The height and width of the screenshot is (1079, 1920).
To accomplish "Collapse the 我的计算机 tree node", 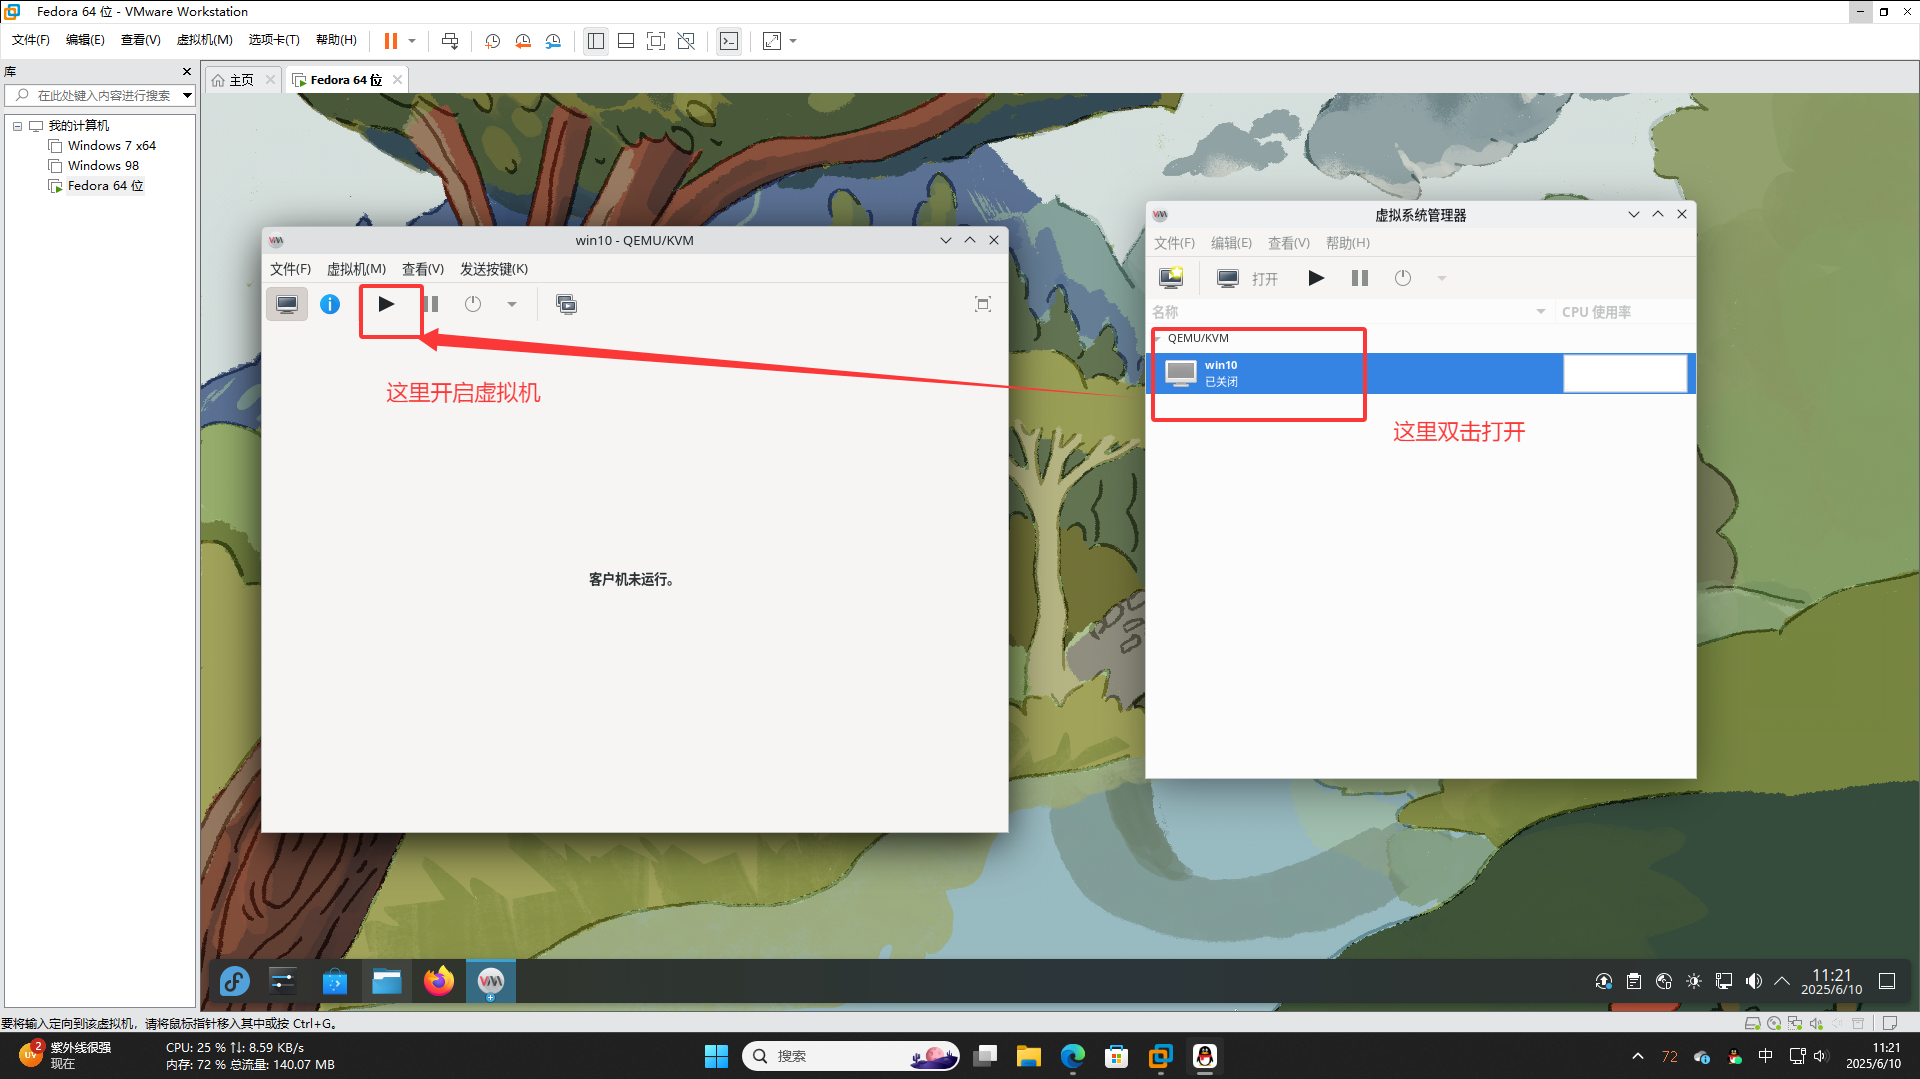I will [17, 126].
